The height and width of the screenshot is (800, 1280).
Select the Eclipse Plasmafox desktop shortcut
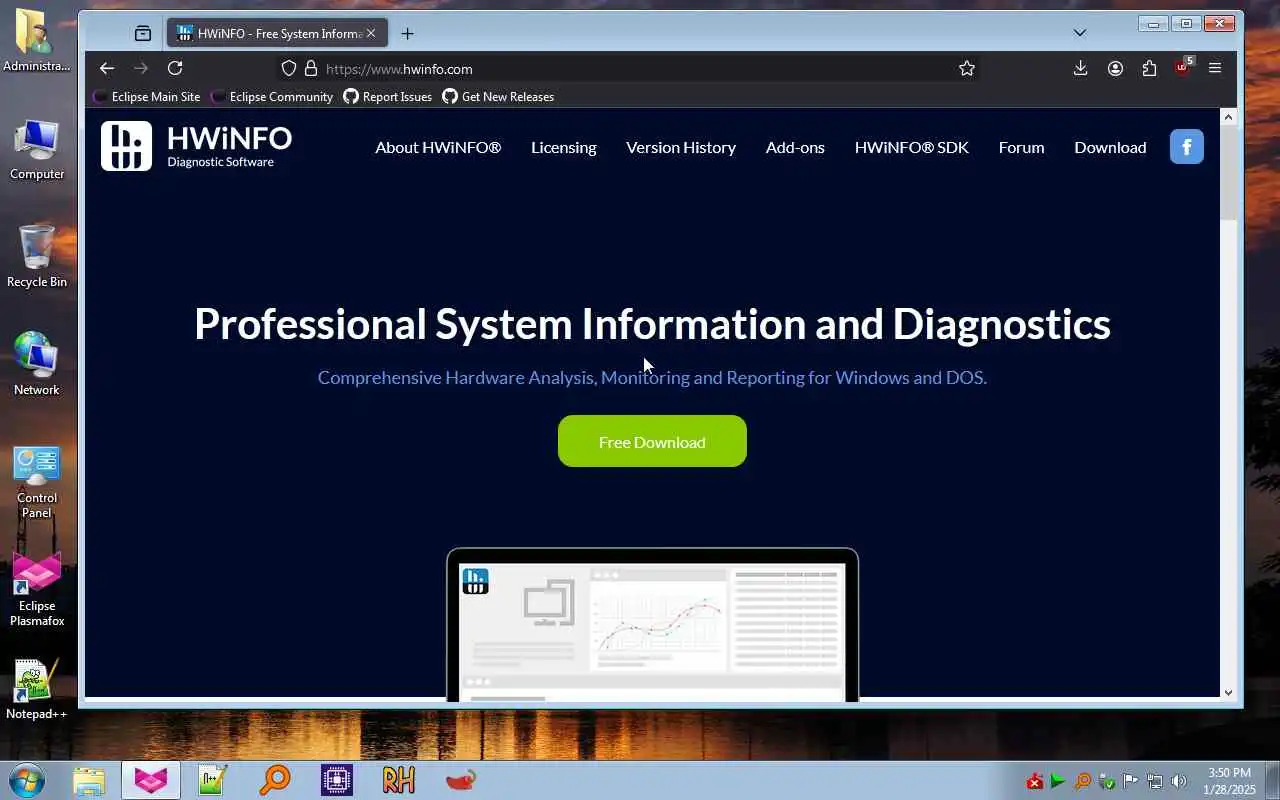click(x=37, y=591)
